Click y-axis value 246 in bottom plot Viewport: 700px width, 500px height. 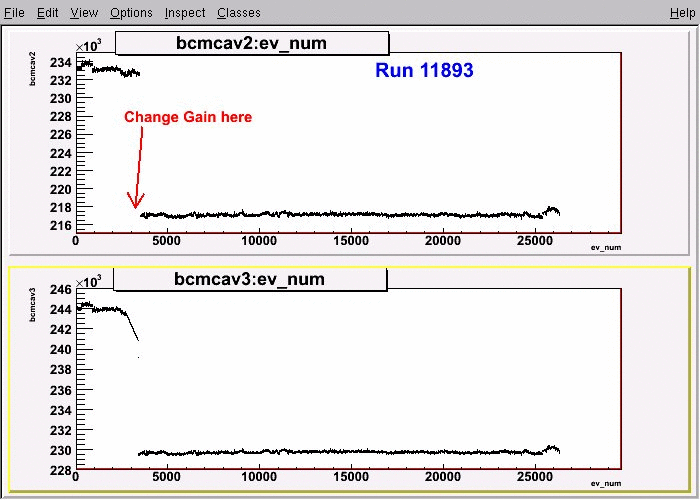coord(61,290)
